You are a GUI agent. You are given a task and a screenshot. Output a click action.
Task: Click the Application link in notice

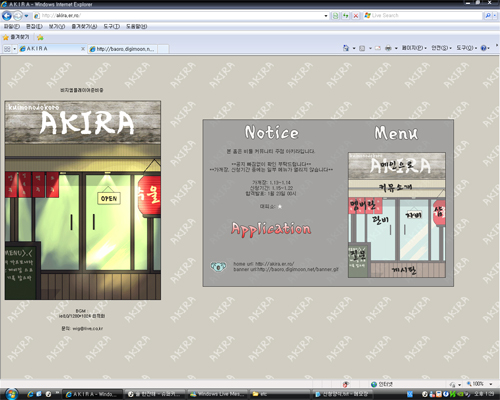(x=271, y=229)
